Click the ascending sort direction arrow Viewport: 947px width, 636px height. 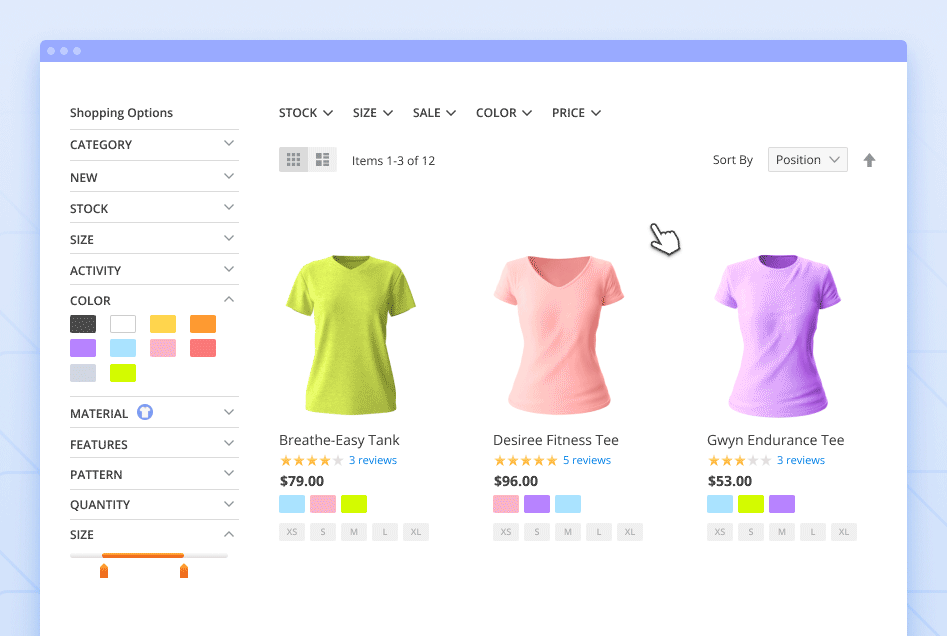tap(869, 159)
